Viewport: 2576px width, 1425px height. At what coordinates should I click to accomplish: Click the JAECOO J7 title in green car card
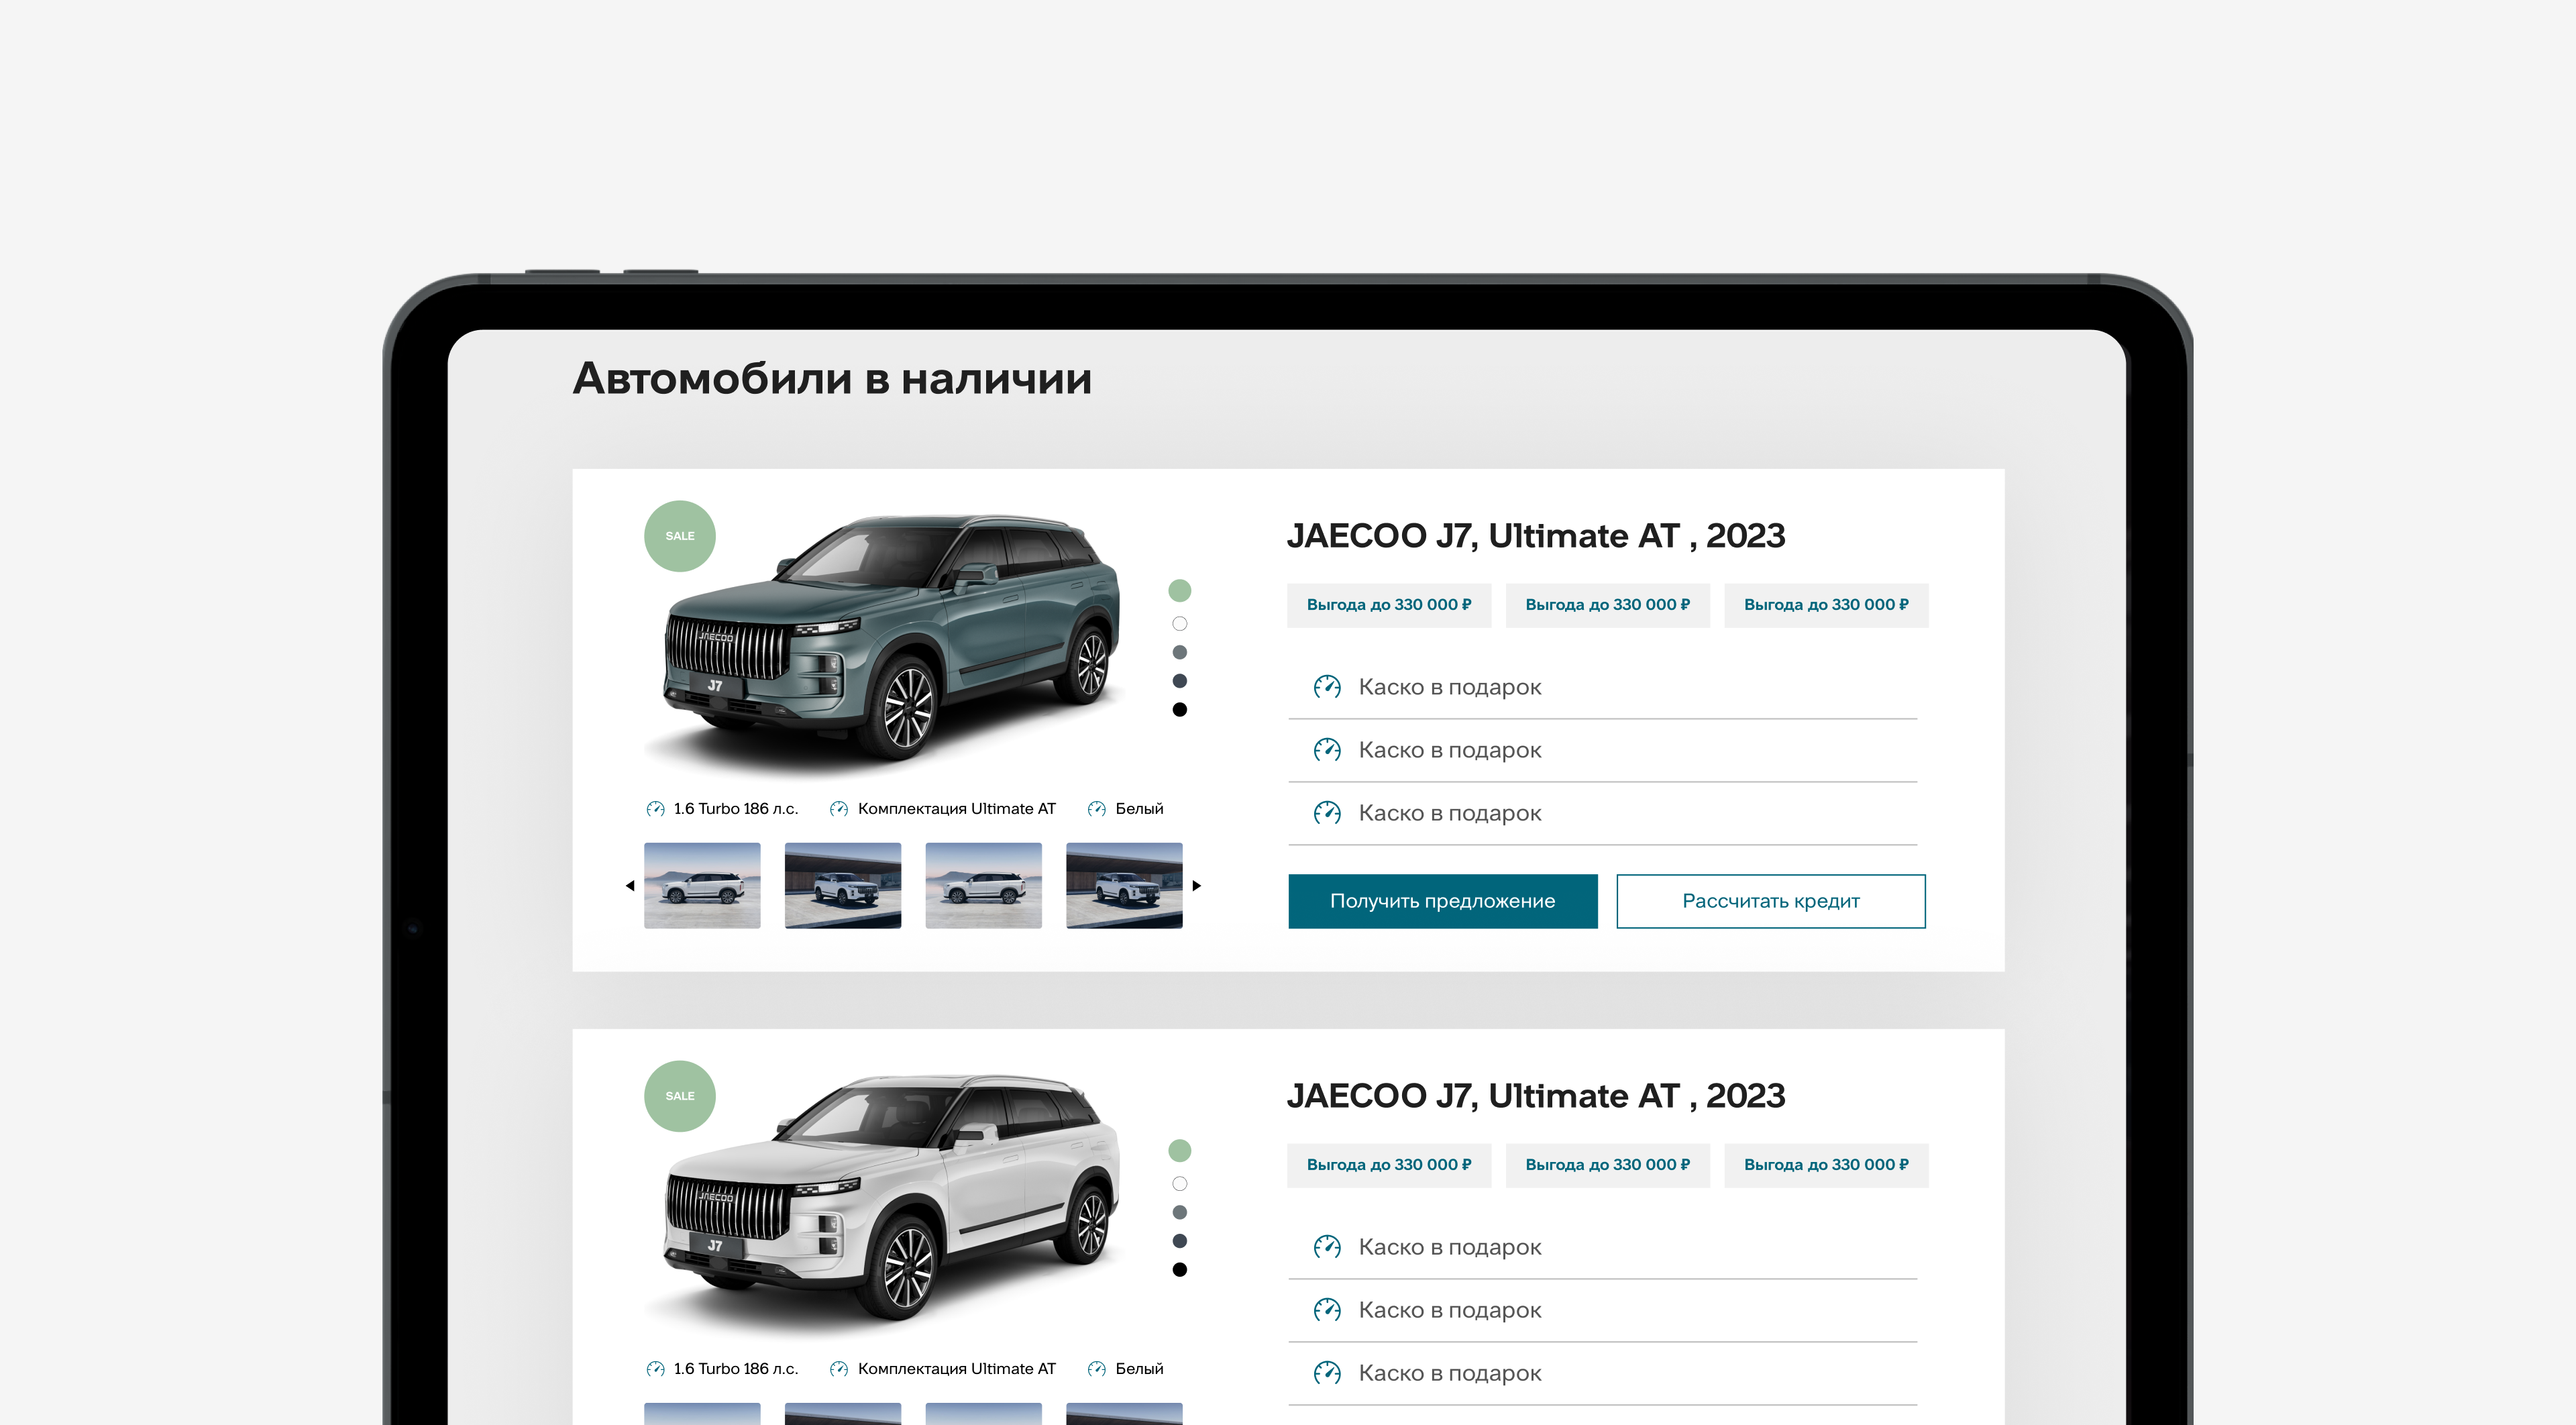click(x=1535, y=537)
